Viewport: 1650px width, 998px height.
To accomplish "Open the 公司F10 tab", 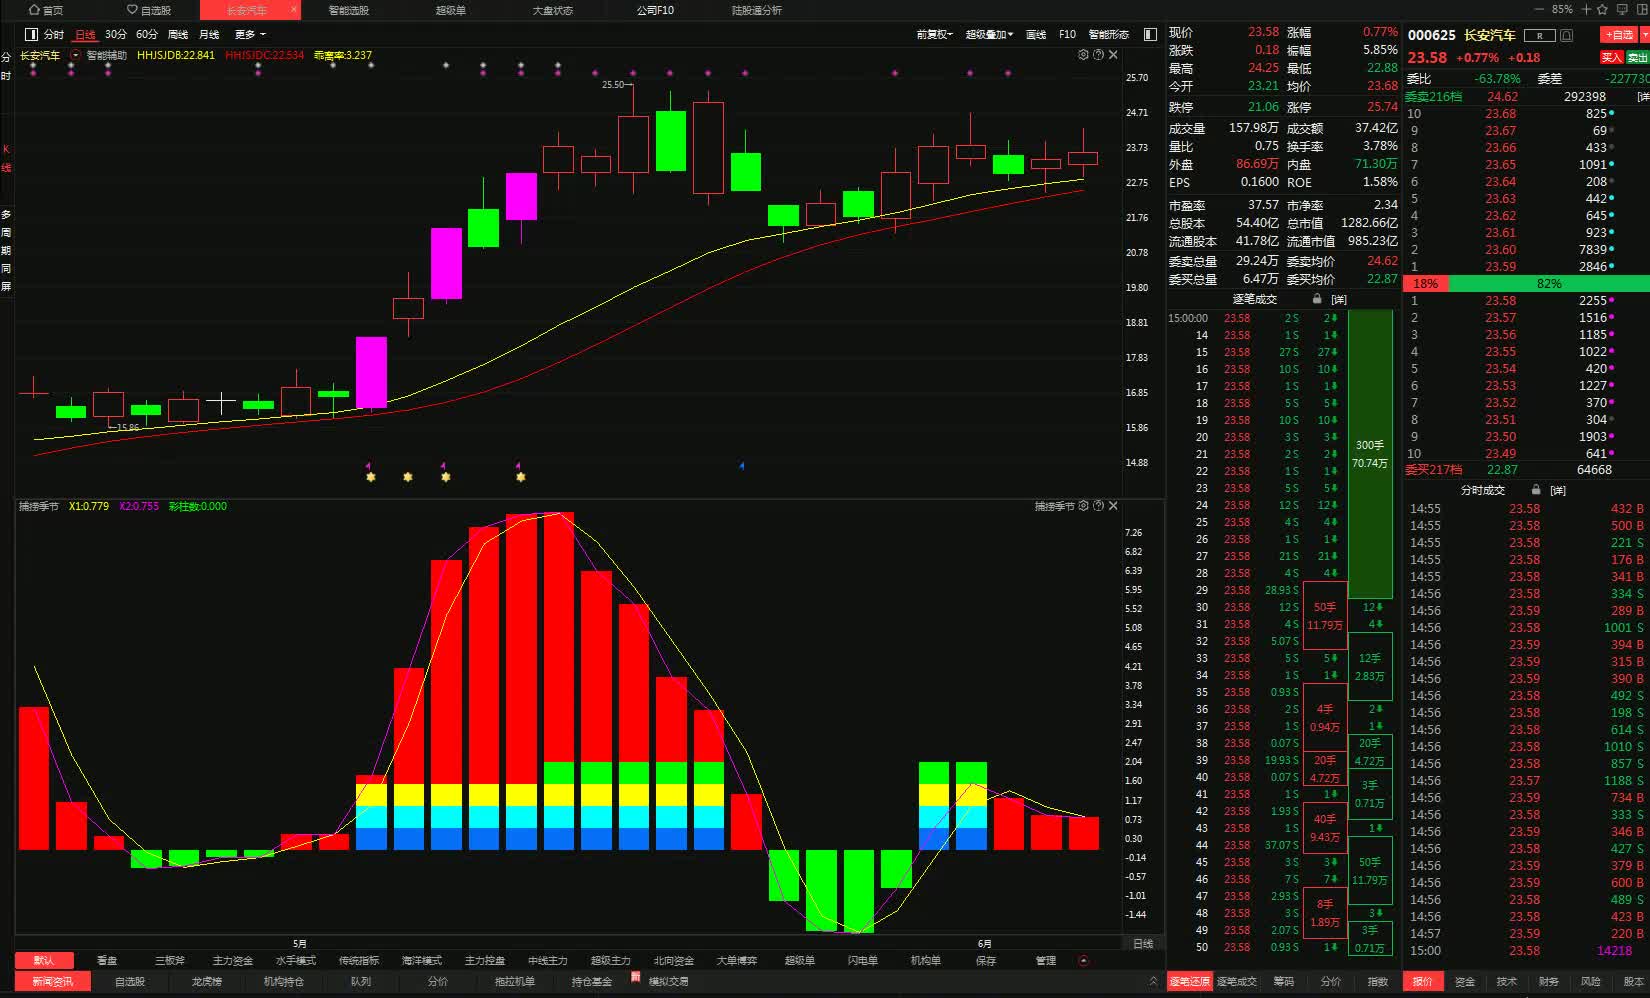I will point(655,10).
